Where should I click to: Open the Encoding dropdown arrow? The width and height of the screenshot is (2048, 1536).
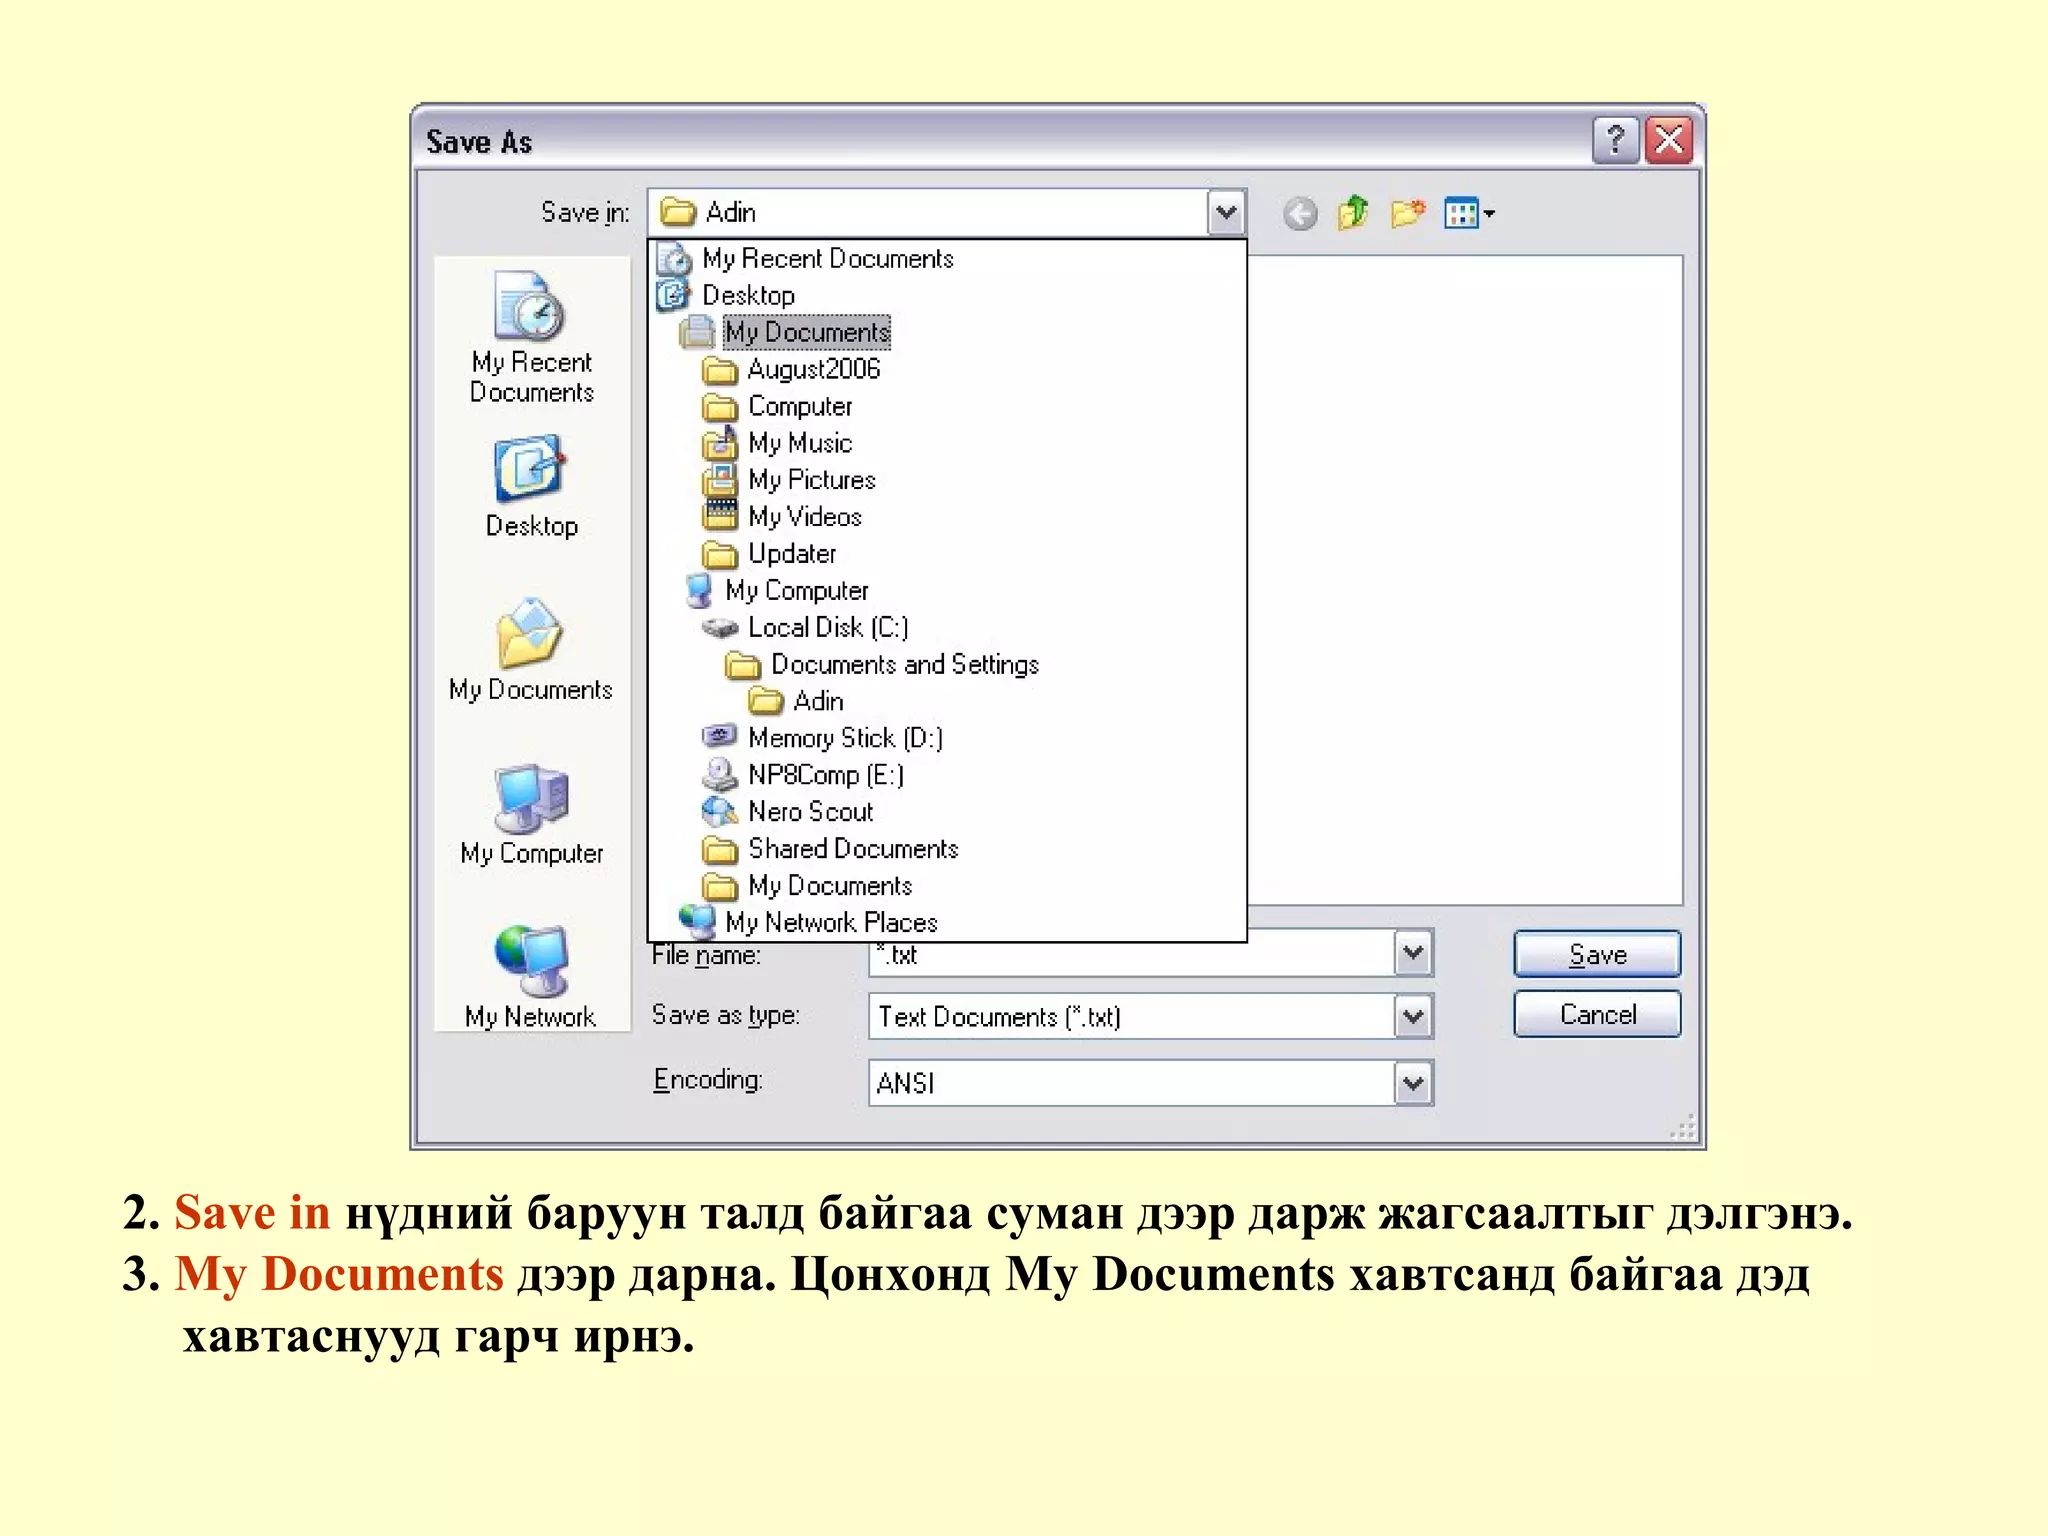[x=1413, y=1083]
